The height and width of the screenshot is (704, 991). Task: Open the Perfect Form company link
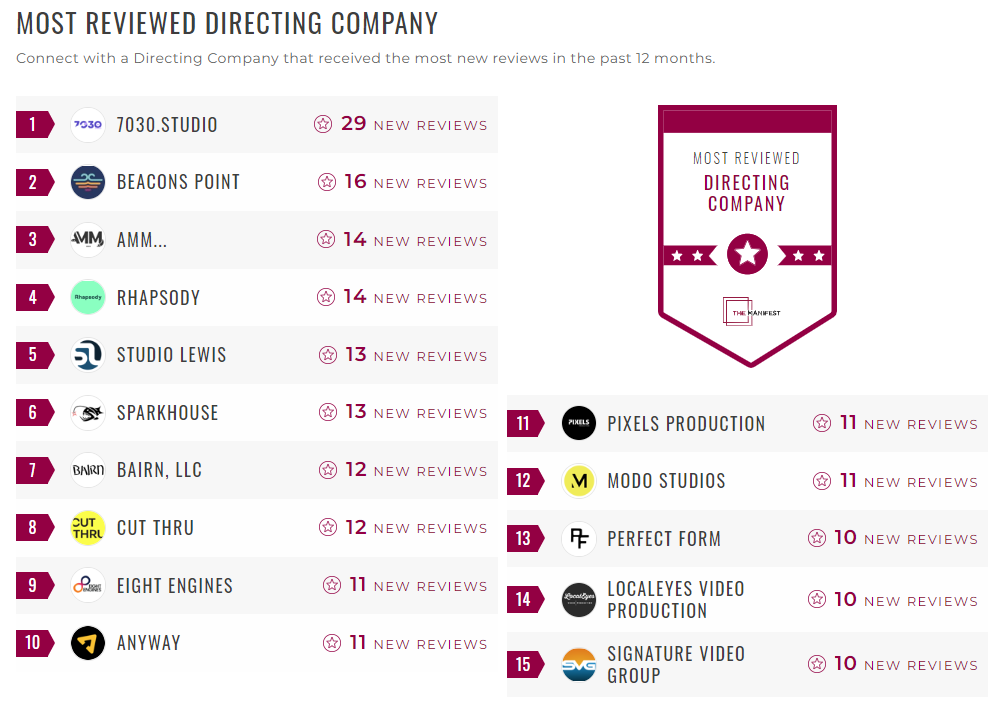click(663, 539)
